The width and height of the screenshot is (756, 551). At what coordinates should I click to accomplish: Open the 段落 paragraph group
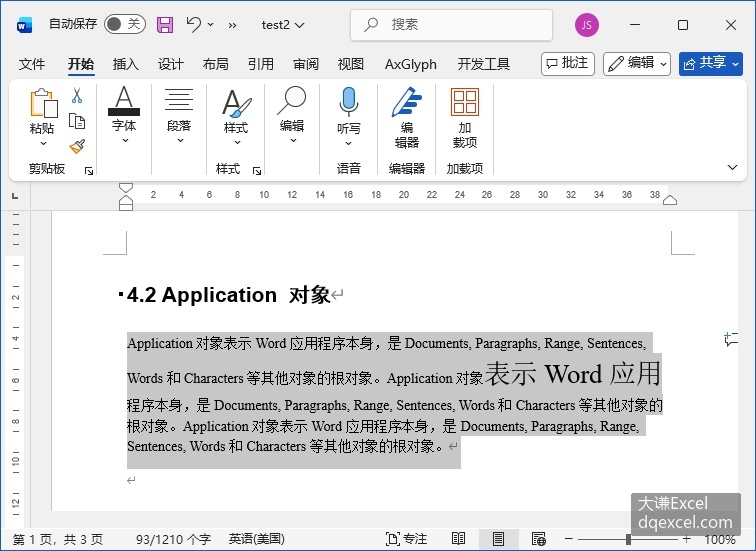[x=179, y=115]
